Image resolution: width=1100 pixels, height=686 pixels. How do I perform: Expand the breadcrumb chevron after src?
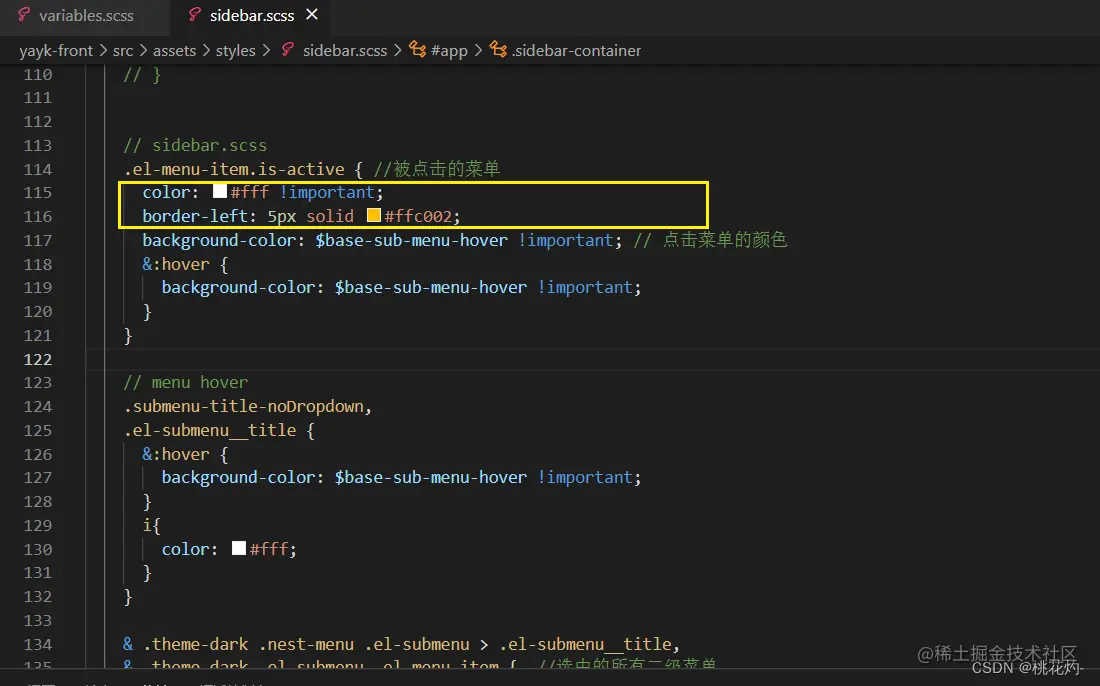(x=143, y=51)
